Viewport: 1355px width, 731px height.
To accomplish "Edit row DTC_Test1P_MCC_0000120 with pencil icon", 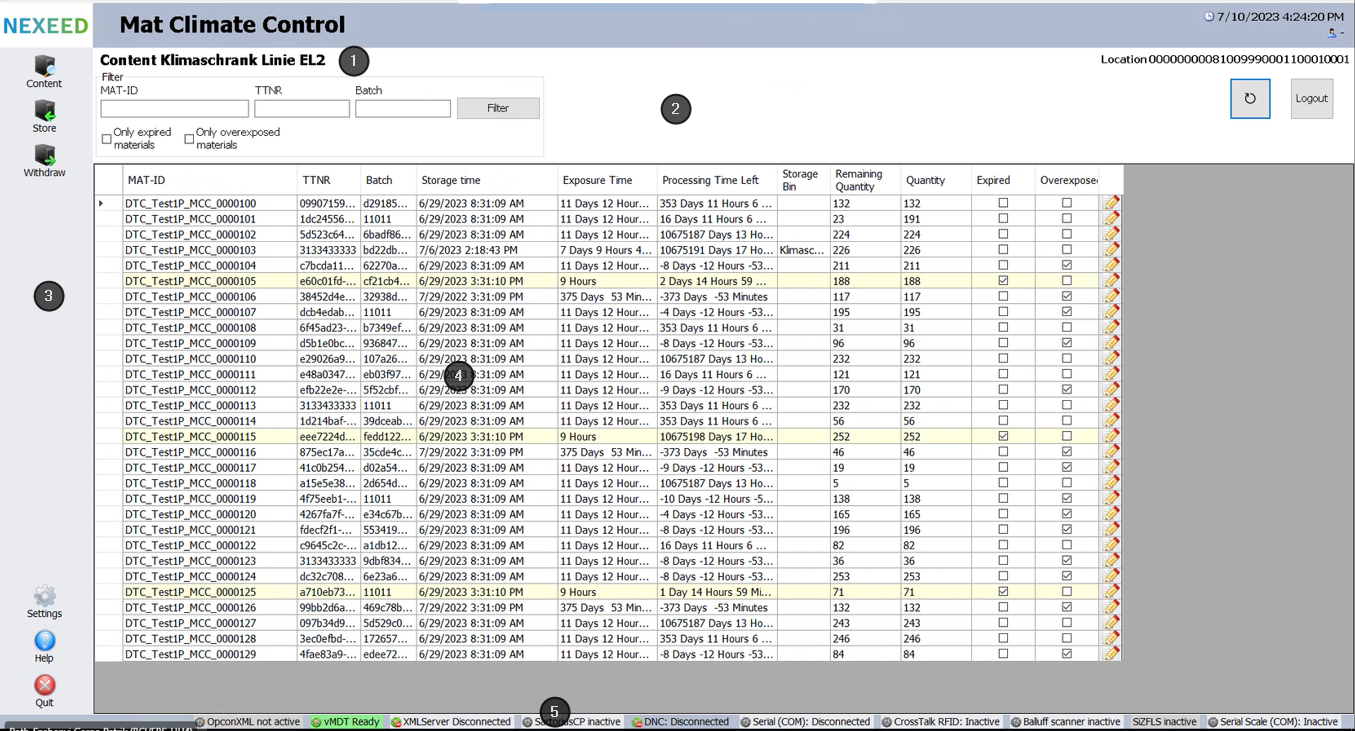I will 1111,514.
